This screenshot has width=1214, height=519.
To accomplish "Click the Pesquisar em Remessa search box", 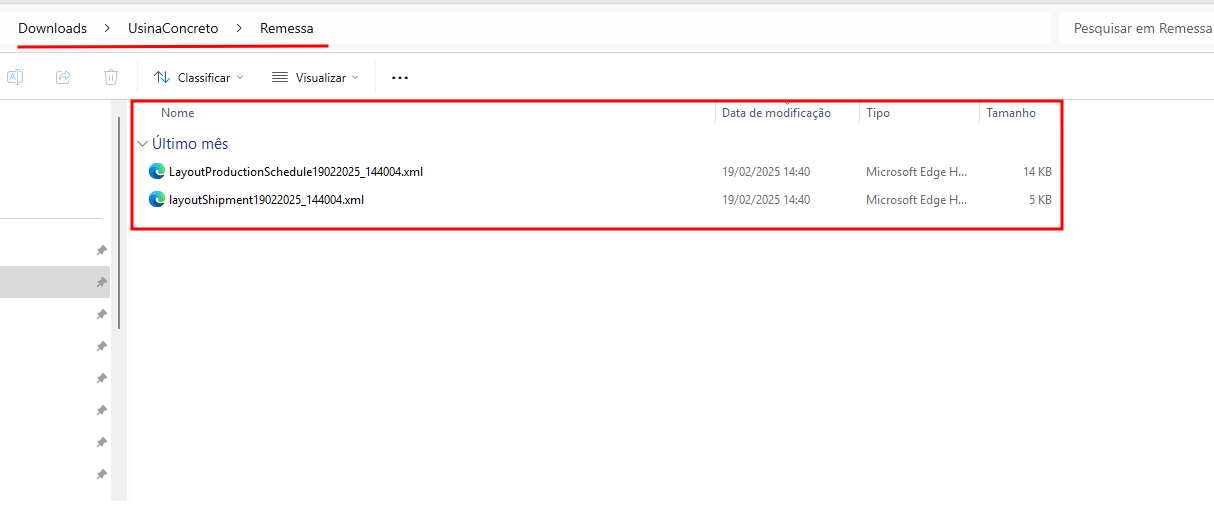I will point(1137,29).
